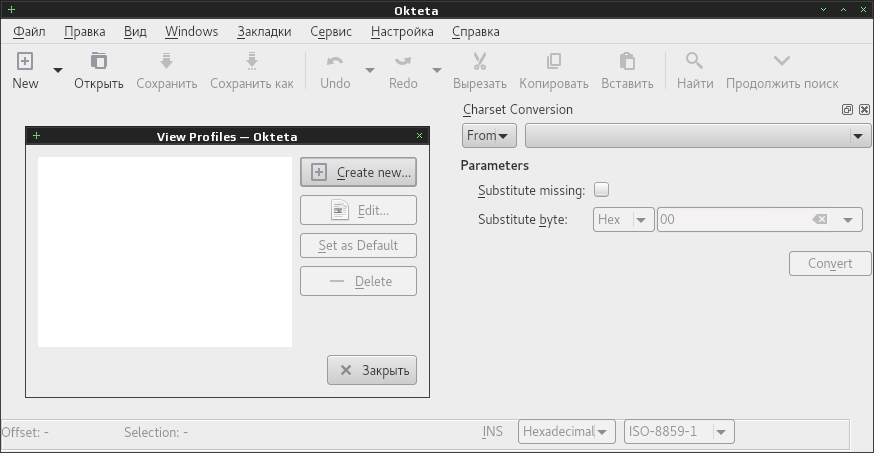Open the Undo history dropdown arrow
This screenshot has width=874, height=453.
click(370, 70)
